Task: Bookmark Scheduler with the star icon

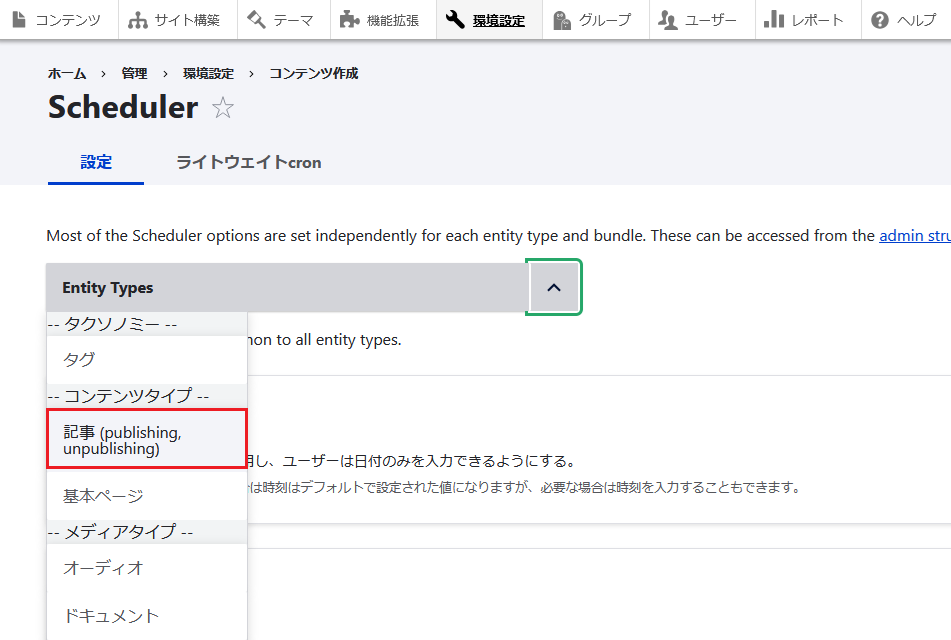Action: [x=222, y=108]
